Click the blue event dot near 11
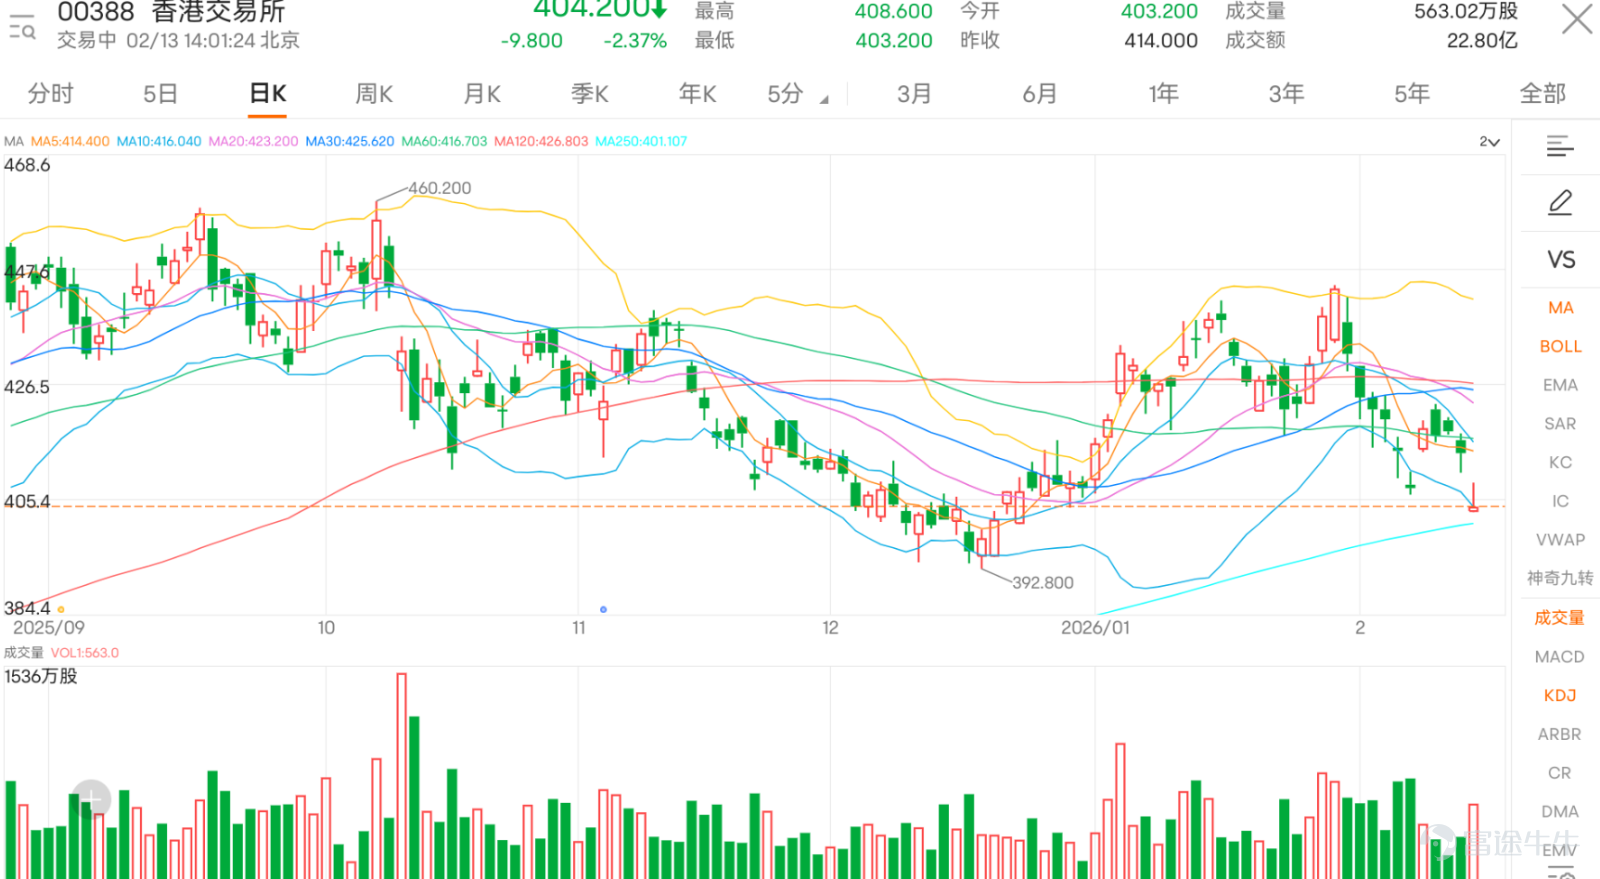Viewport: 1600px width, 879px height. point(603,609)
